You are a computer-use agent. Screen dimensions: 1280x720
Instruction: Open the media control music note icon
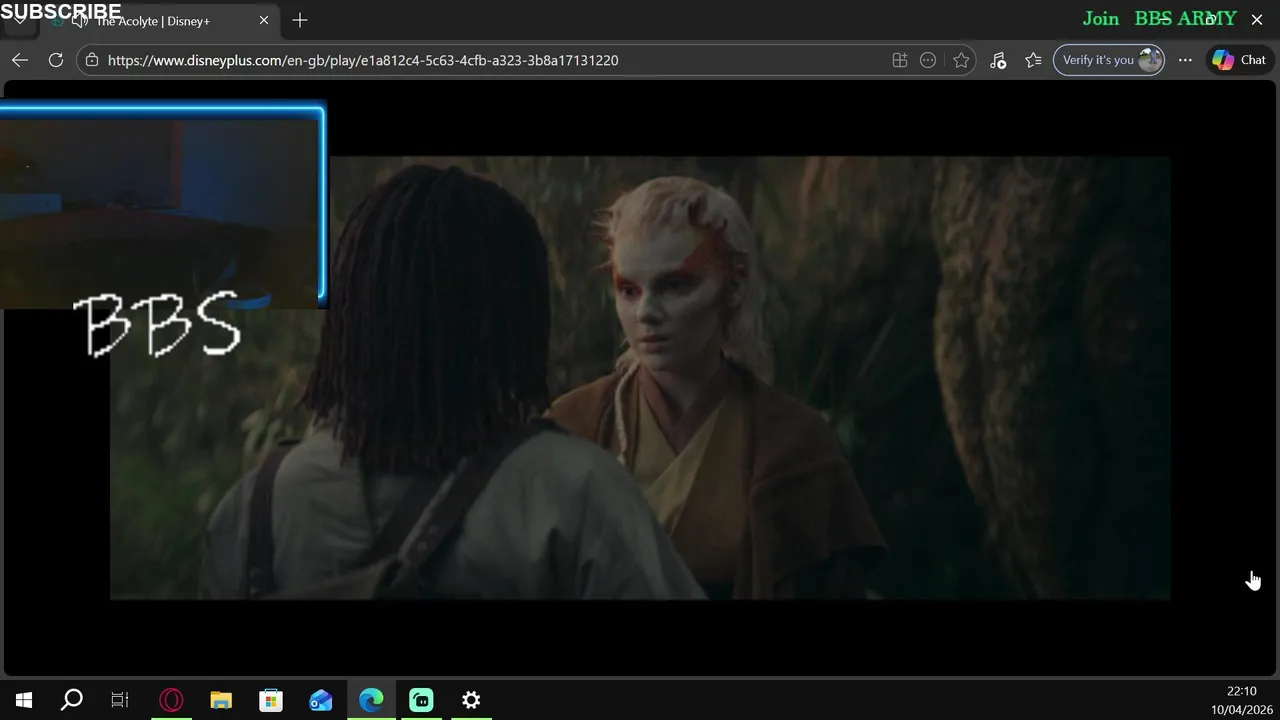pos(998,60)
